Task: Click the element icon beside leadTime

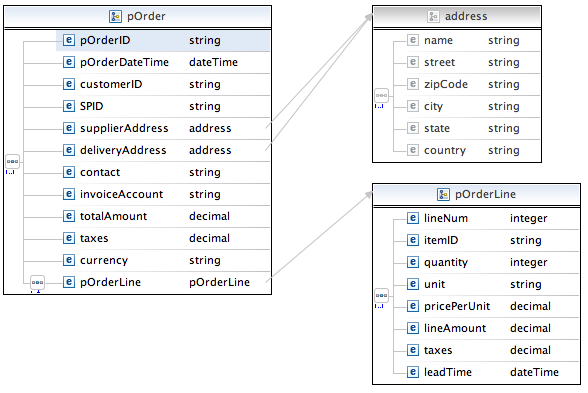Action: [x=412, y=372]
